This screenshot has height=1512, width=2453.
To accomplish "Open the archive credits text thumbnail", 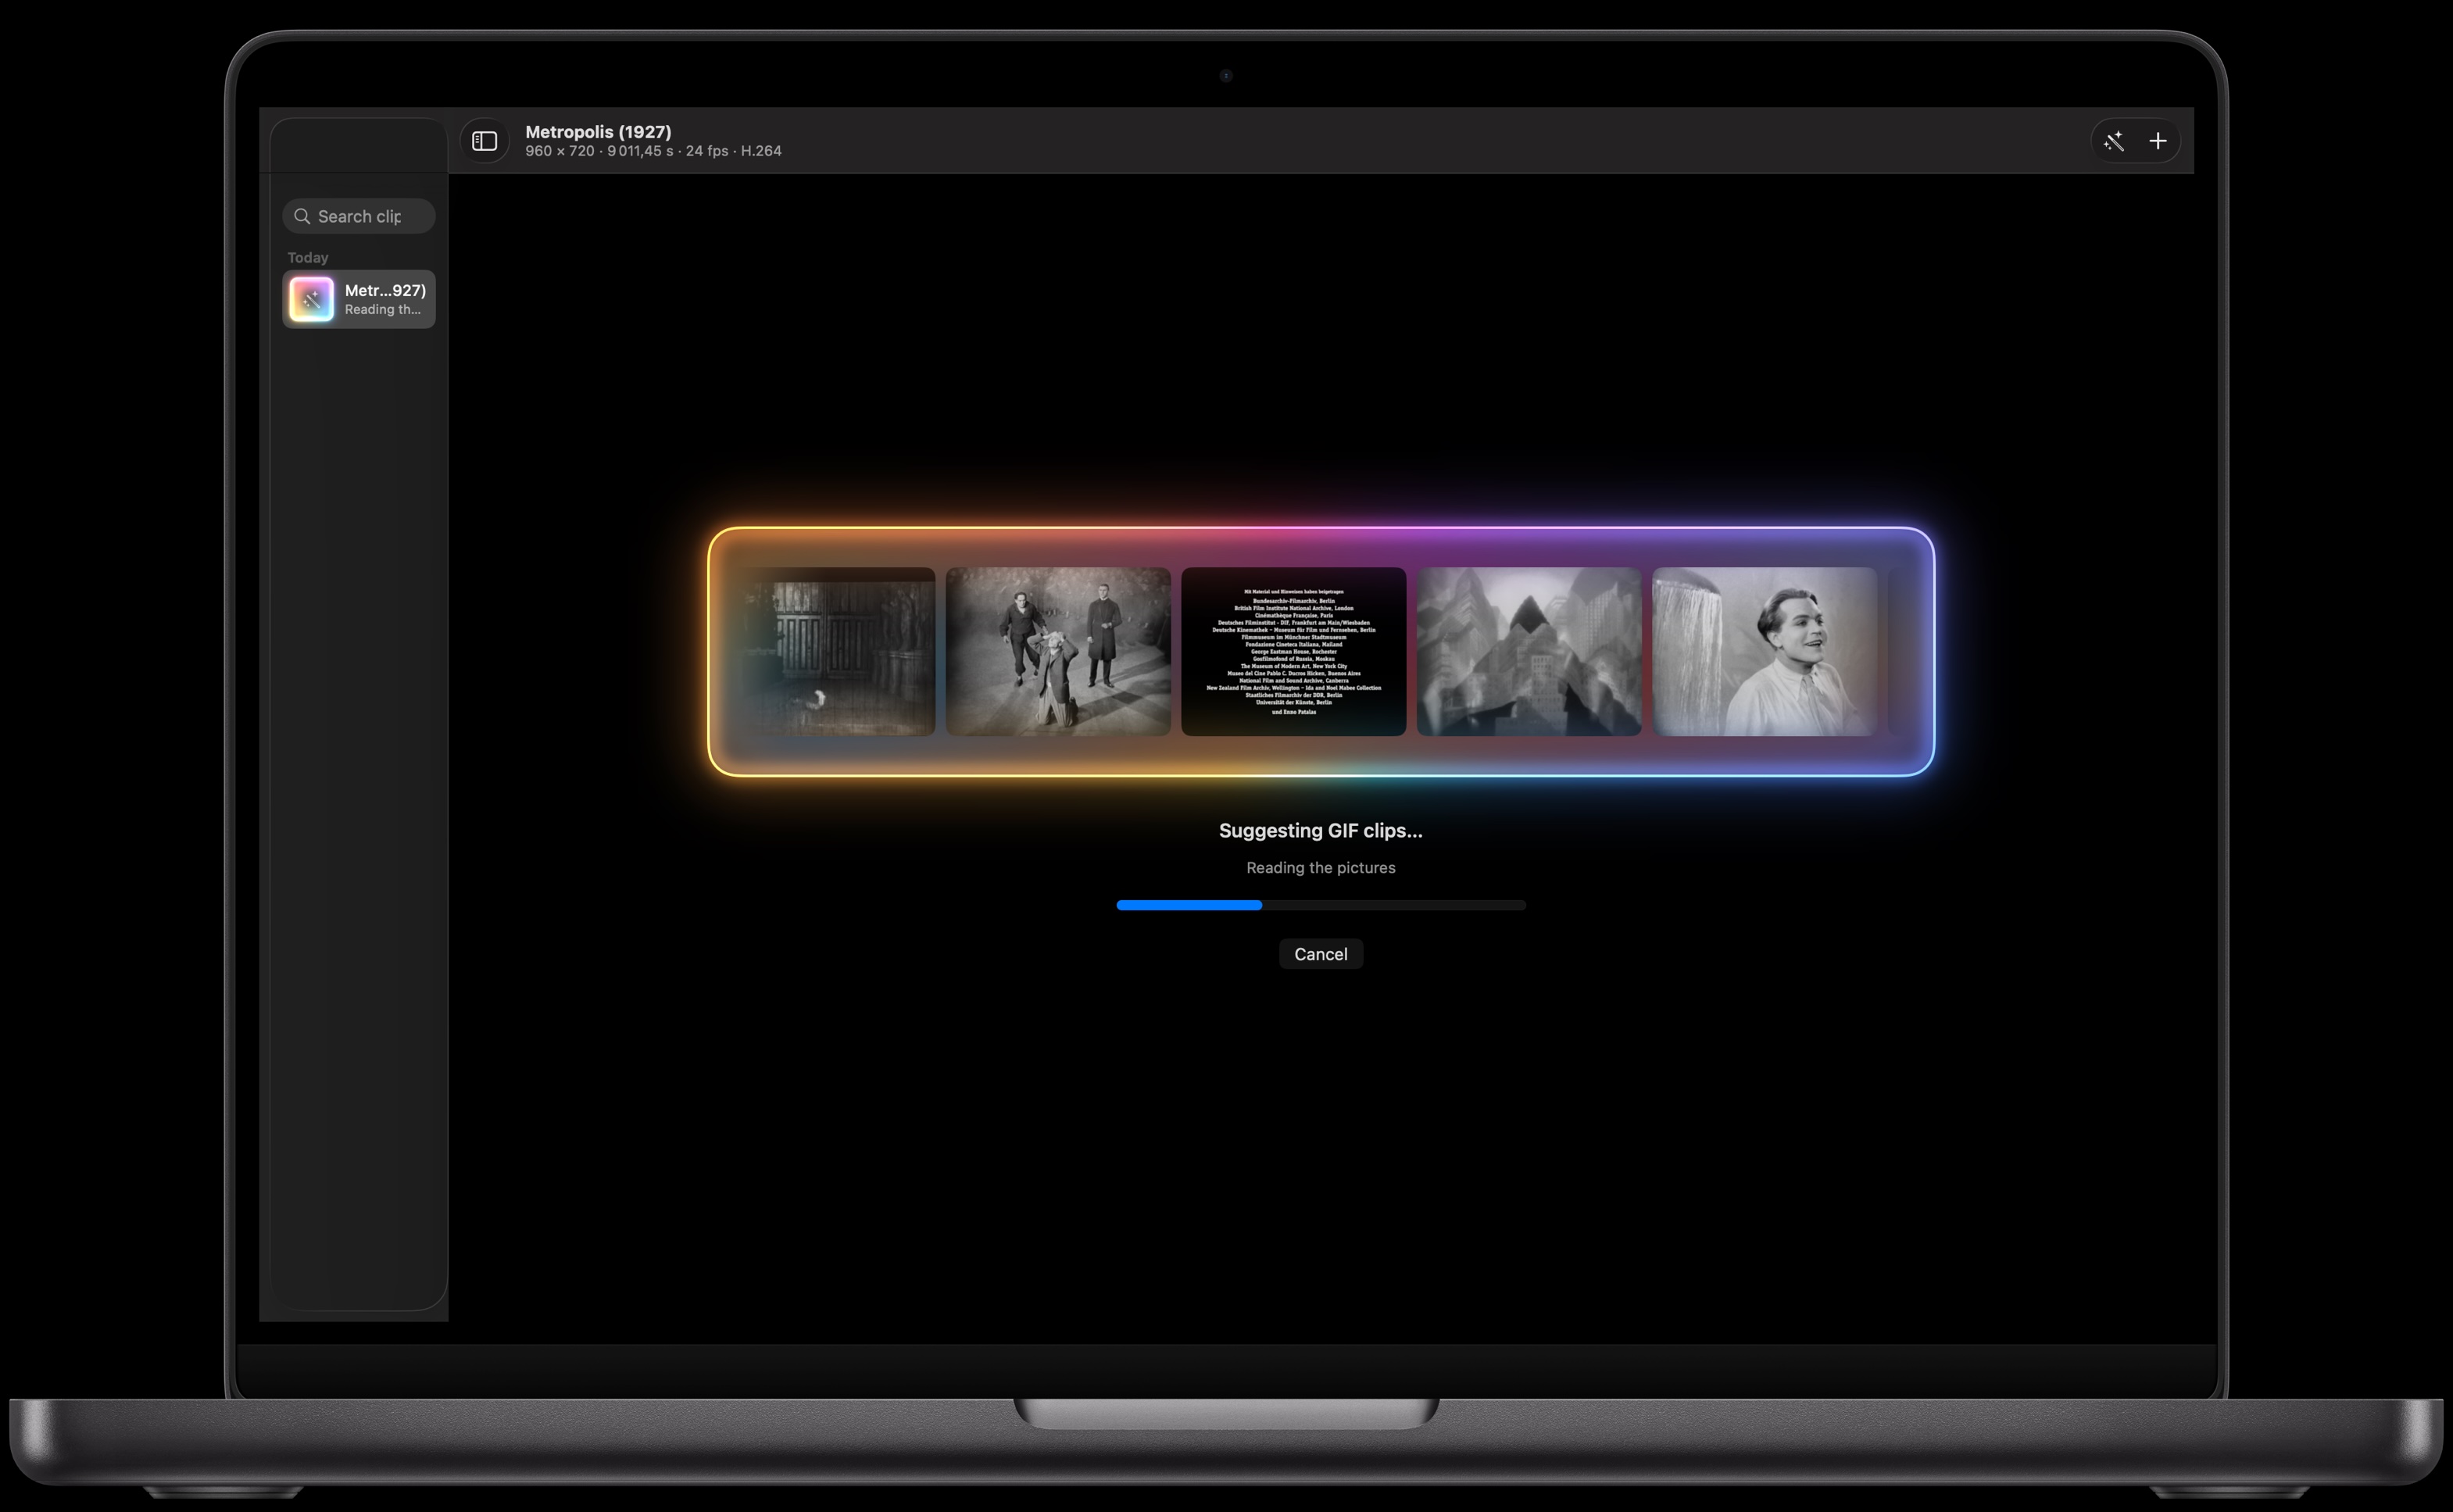I will tap(1293, 651).
